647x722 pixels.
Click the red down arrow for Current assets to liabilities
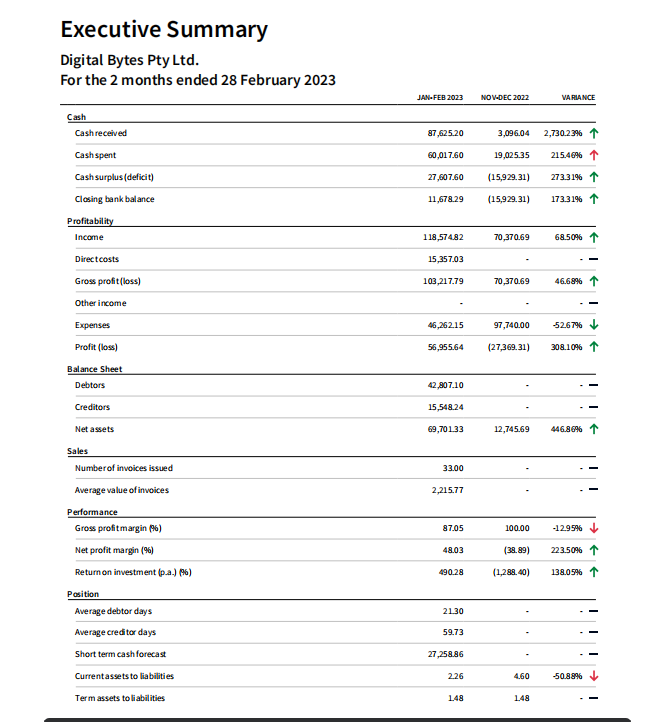(593, 675)
